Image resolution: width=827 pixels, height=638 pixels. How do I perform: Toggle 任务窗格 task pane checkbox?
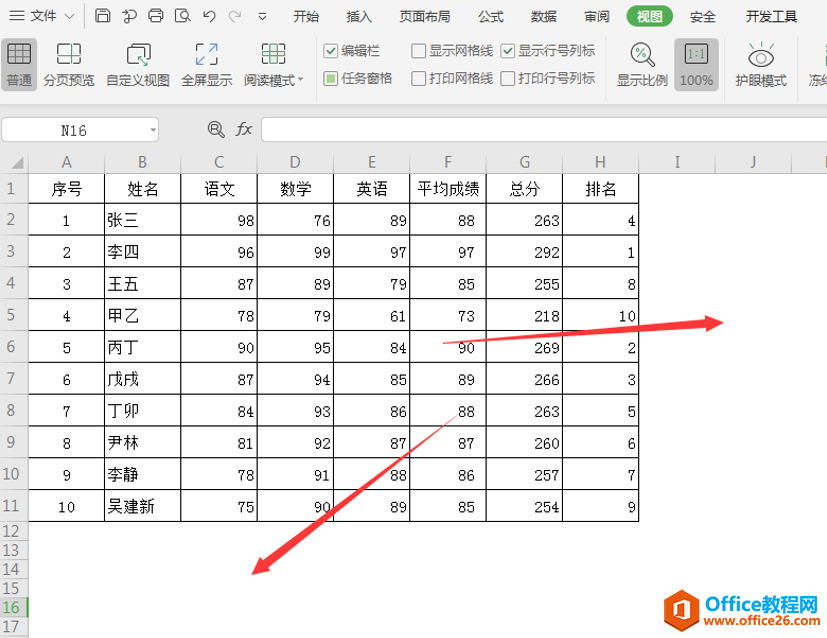(x=331, y=79)
